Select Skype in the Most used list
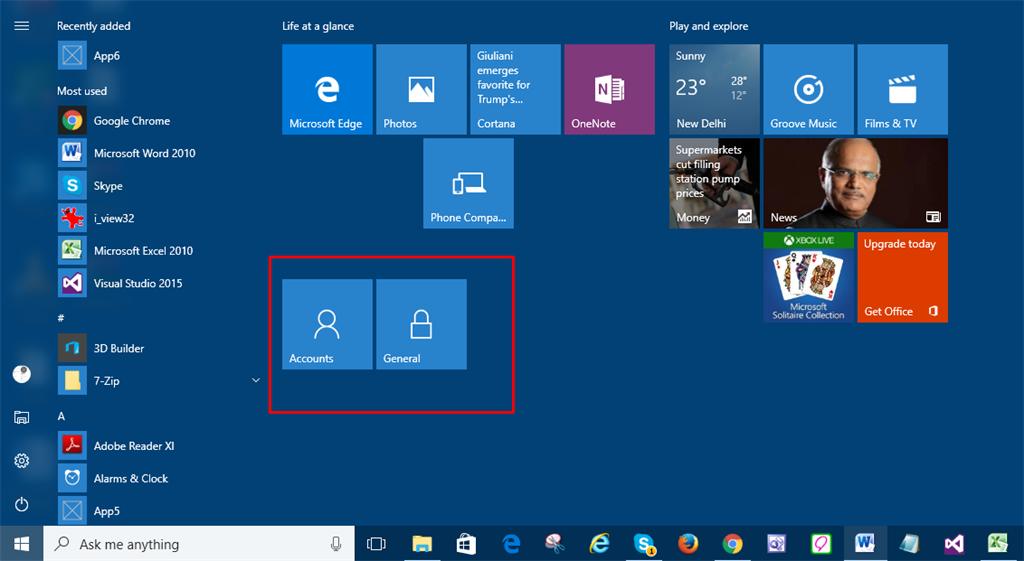Viewport: 1024px width, 561px height. pyautogui.click(x=108, y=186)
